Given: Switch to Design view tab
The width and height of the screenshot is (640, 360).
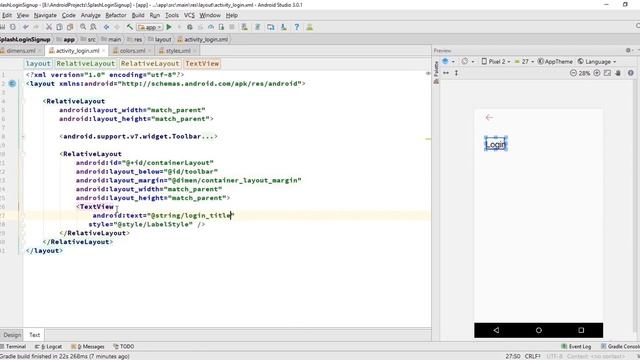Looking at the screenshot, I should (12, 335).
